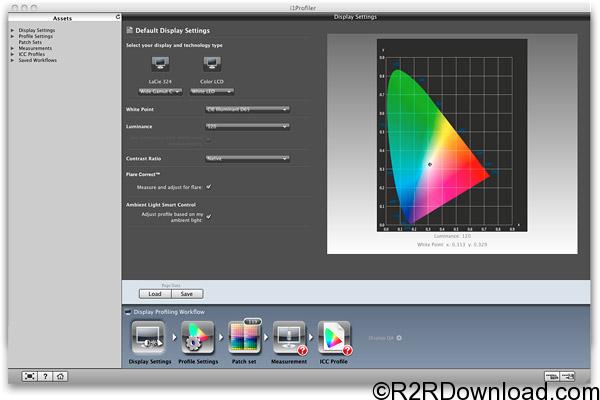The image size is (600, 400).
Task: Click the Contrast Ratio label
Action: 143,158
